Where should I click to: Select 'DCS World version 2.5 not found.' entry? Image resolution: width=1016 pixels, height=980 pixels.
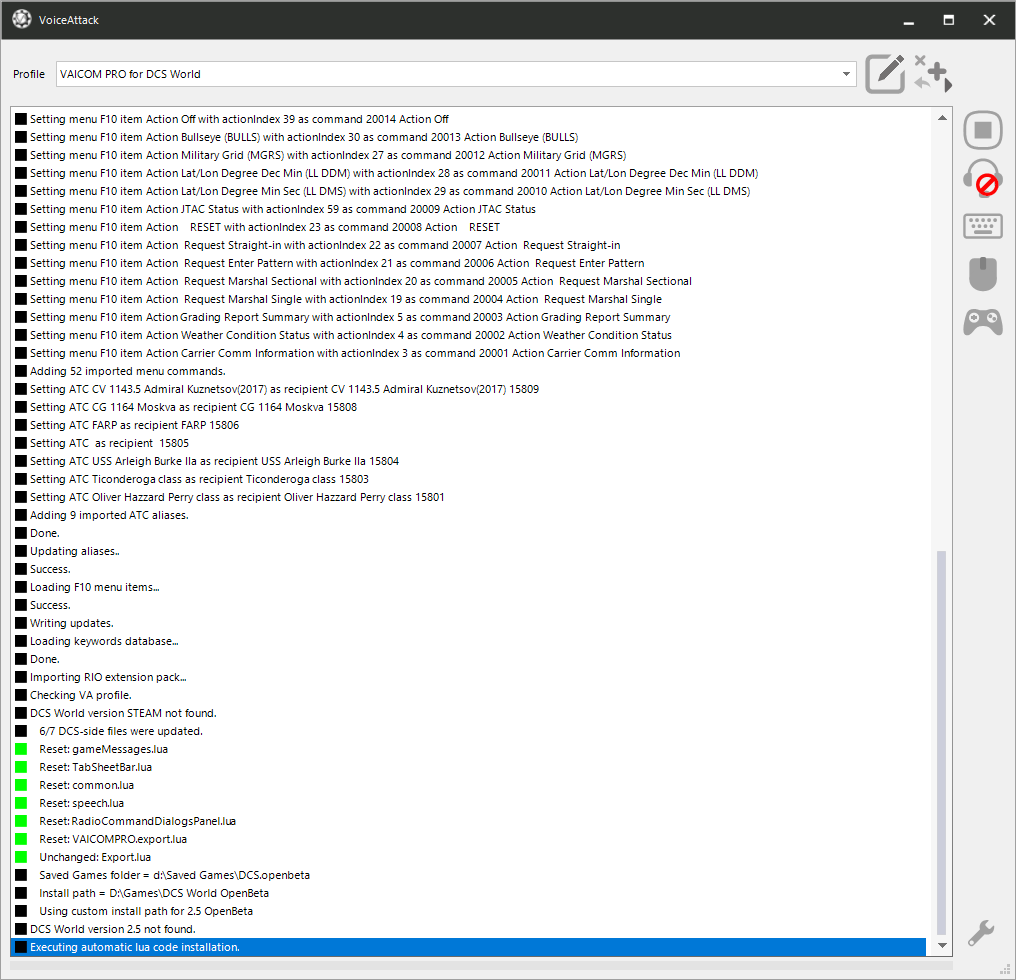[x=468, y=929]
